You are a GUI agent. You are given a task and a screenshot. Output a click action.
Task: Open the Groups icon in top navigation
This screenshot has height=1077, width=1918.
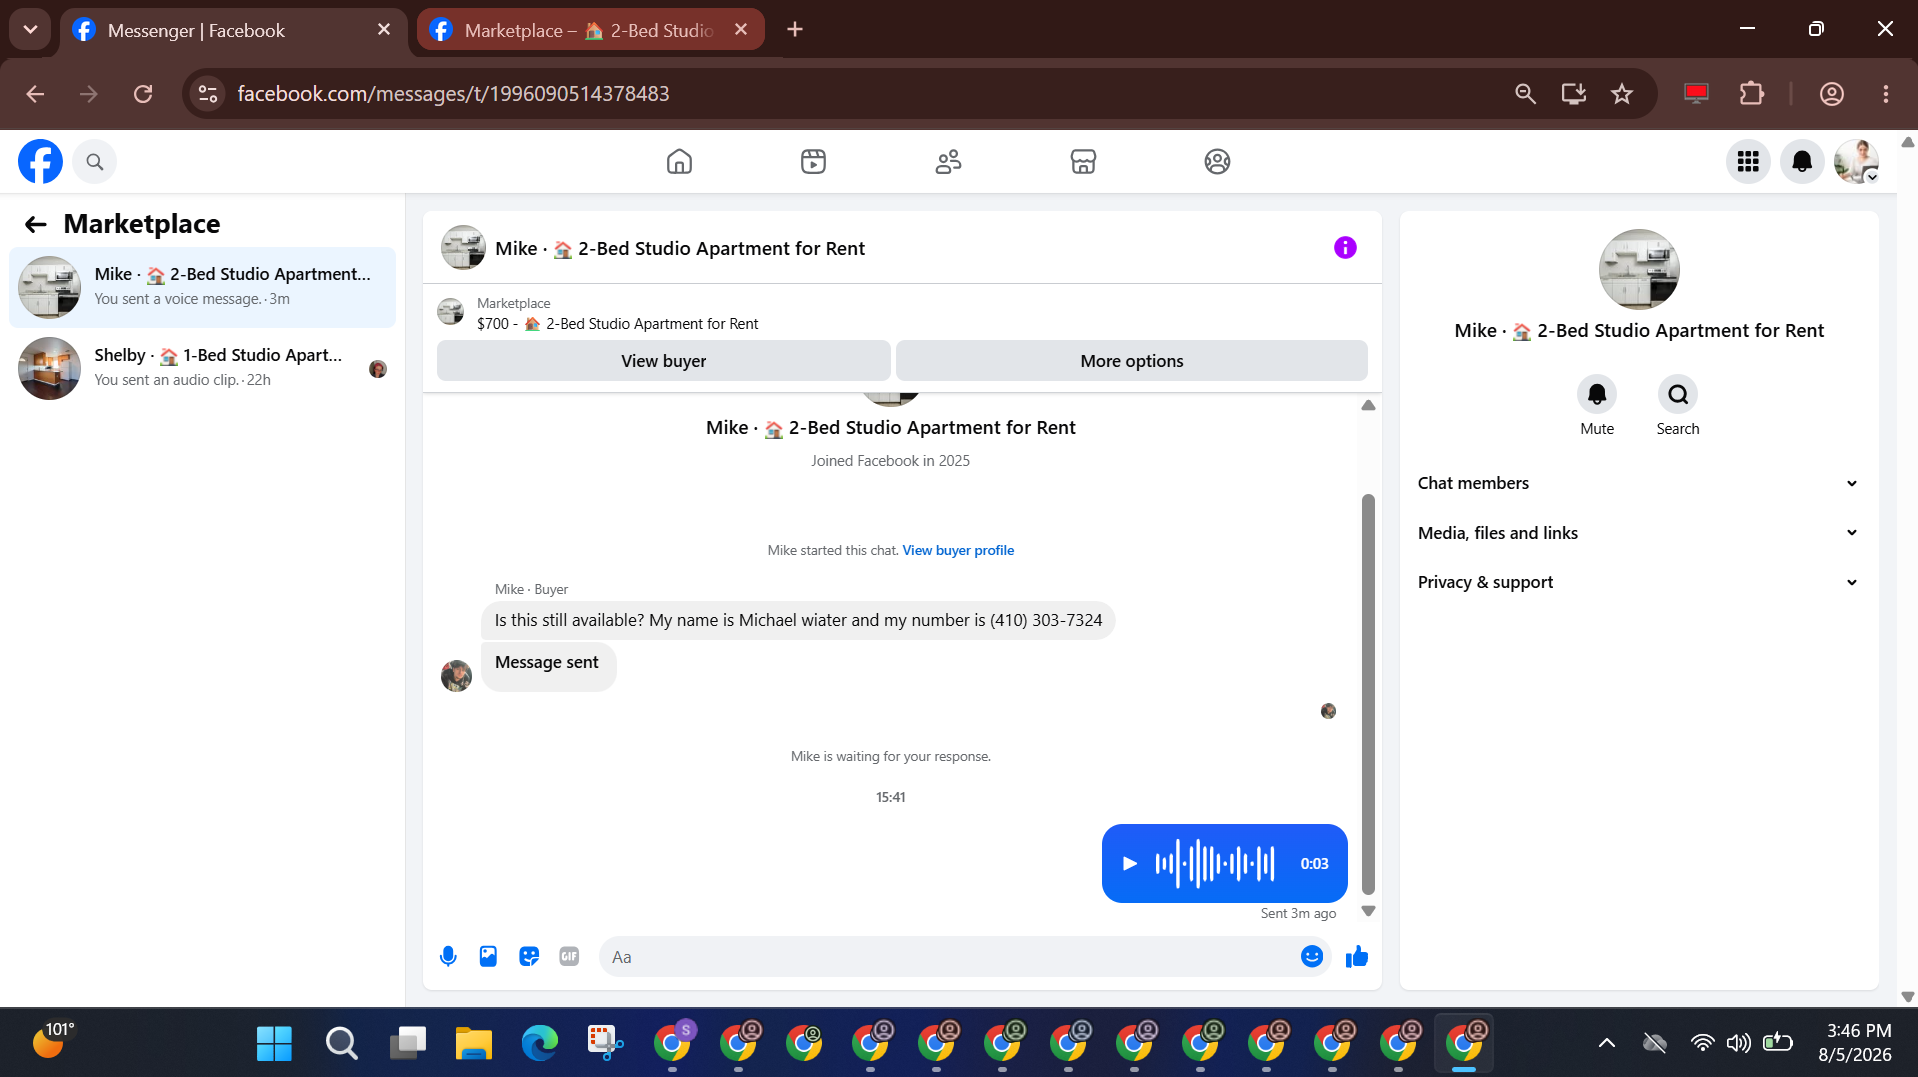tap(1217, 161)
